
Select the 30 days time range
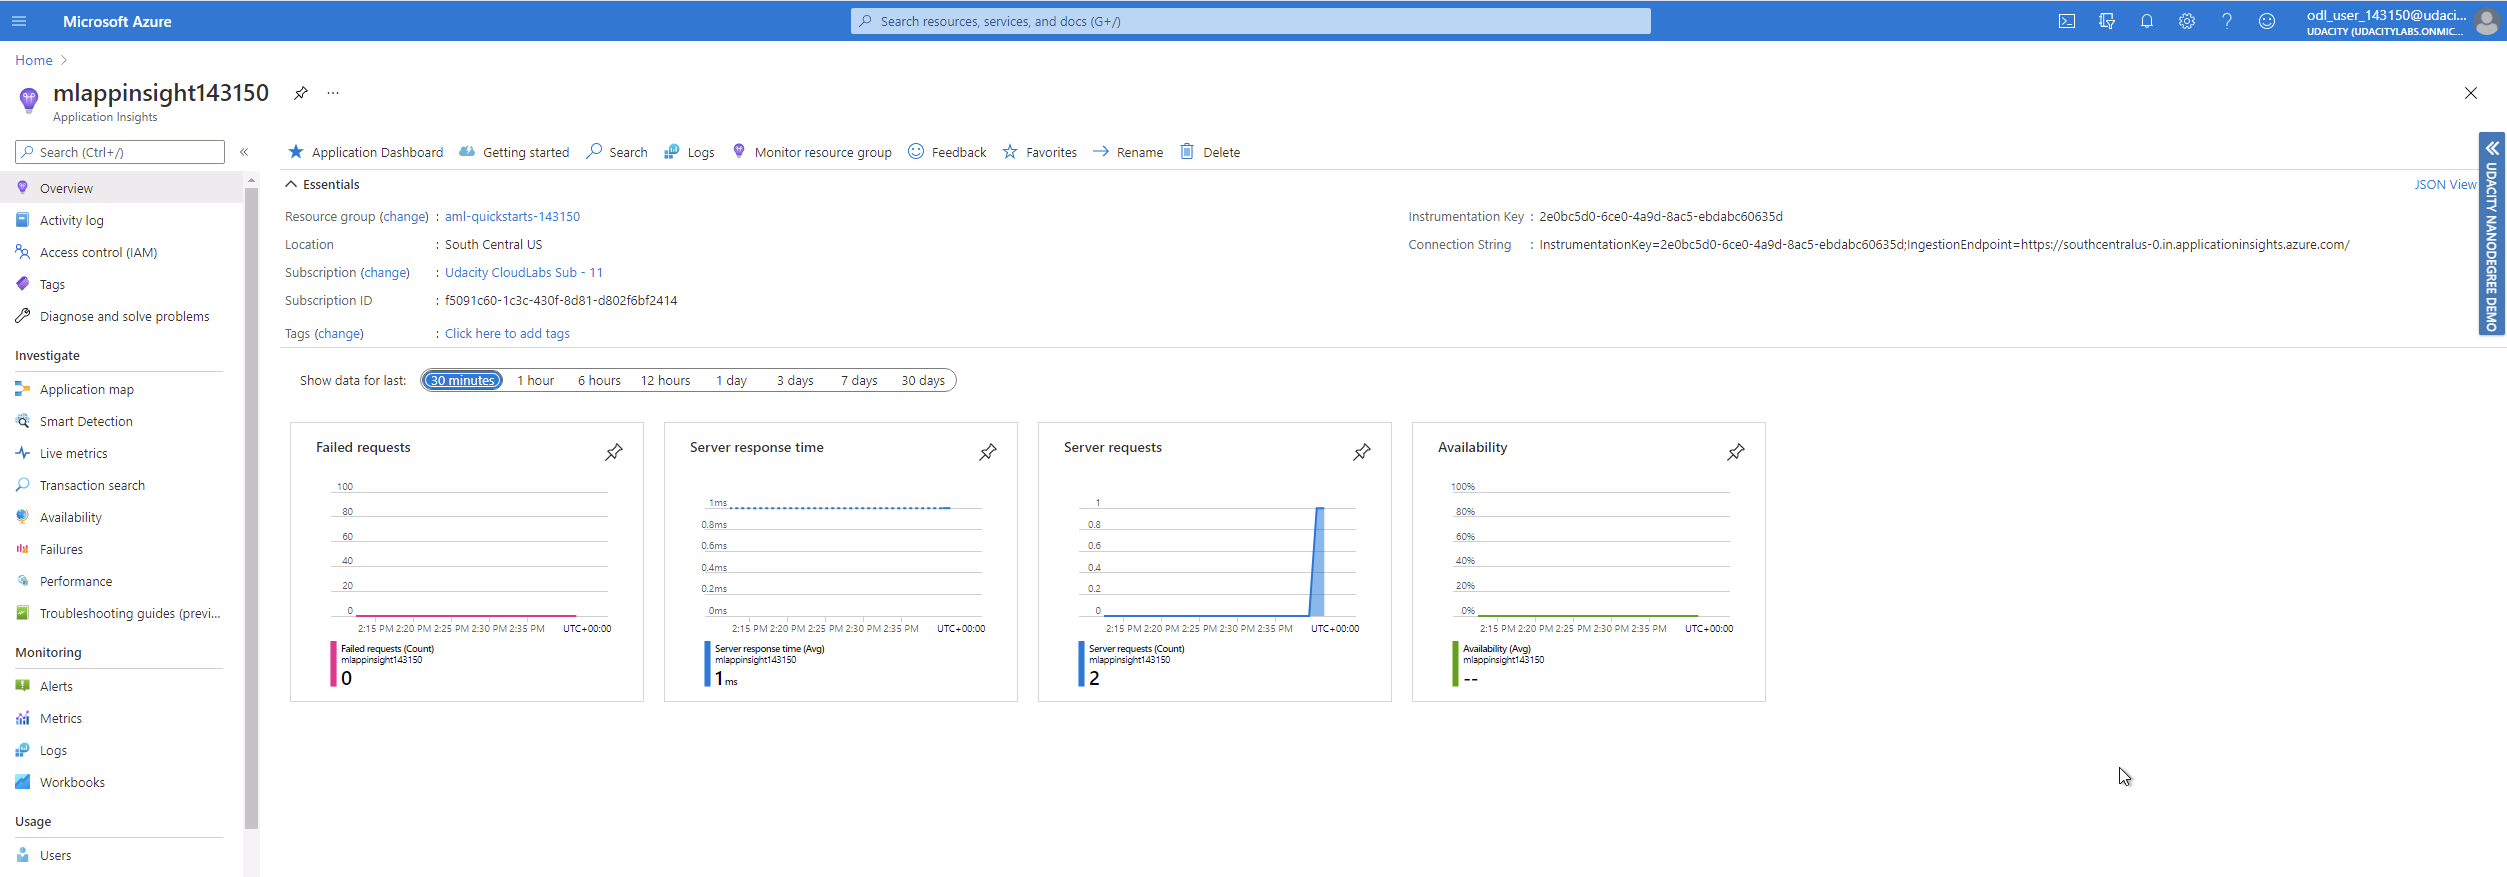point(923,380)
